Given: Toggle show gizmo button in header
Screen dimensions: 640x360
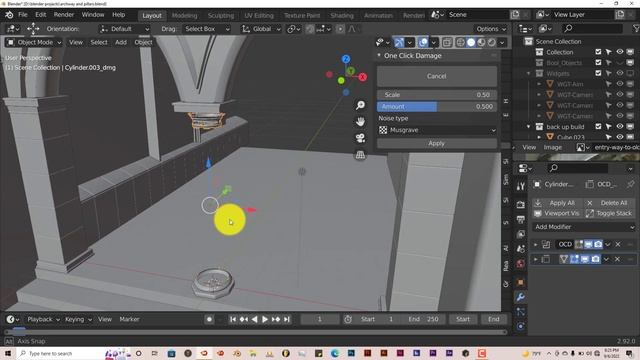Looking at the screenshot, I should (x=399, y=42).
